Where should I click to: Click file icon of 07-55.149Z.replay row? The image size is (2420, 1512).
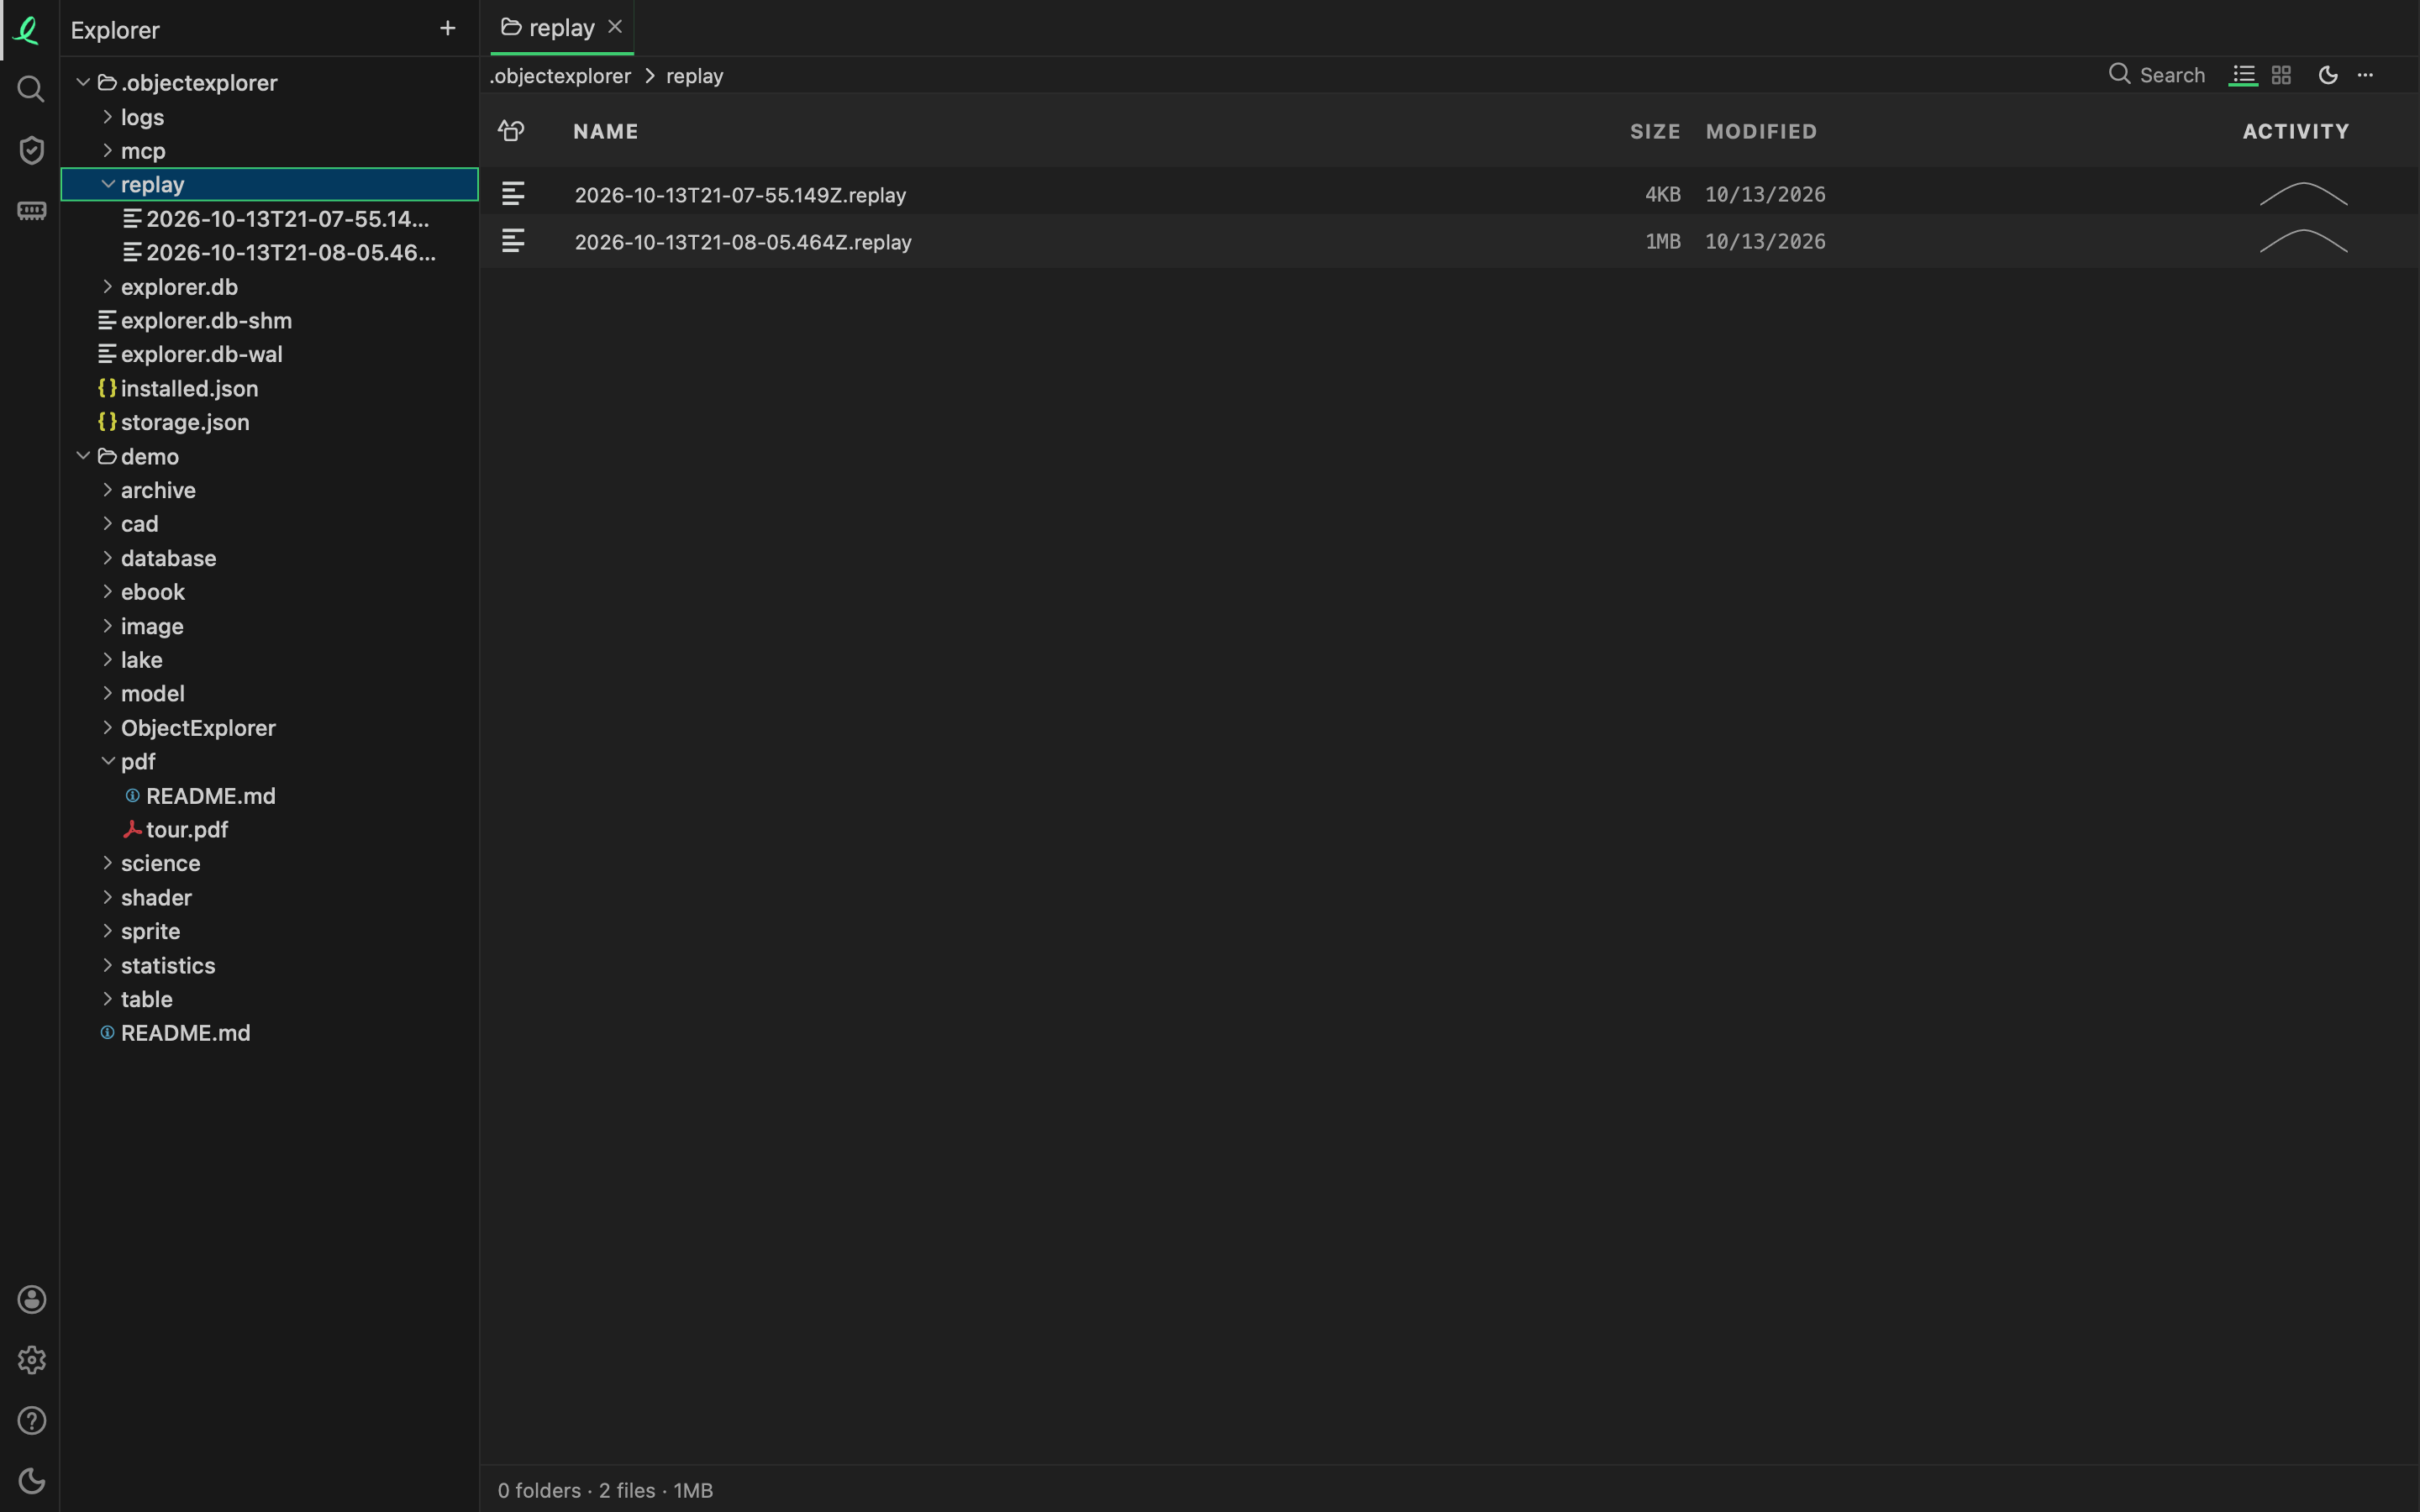513,194
